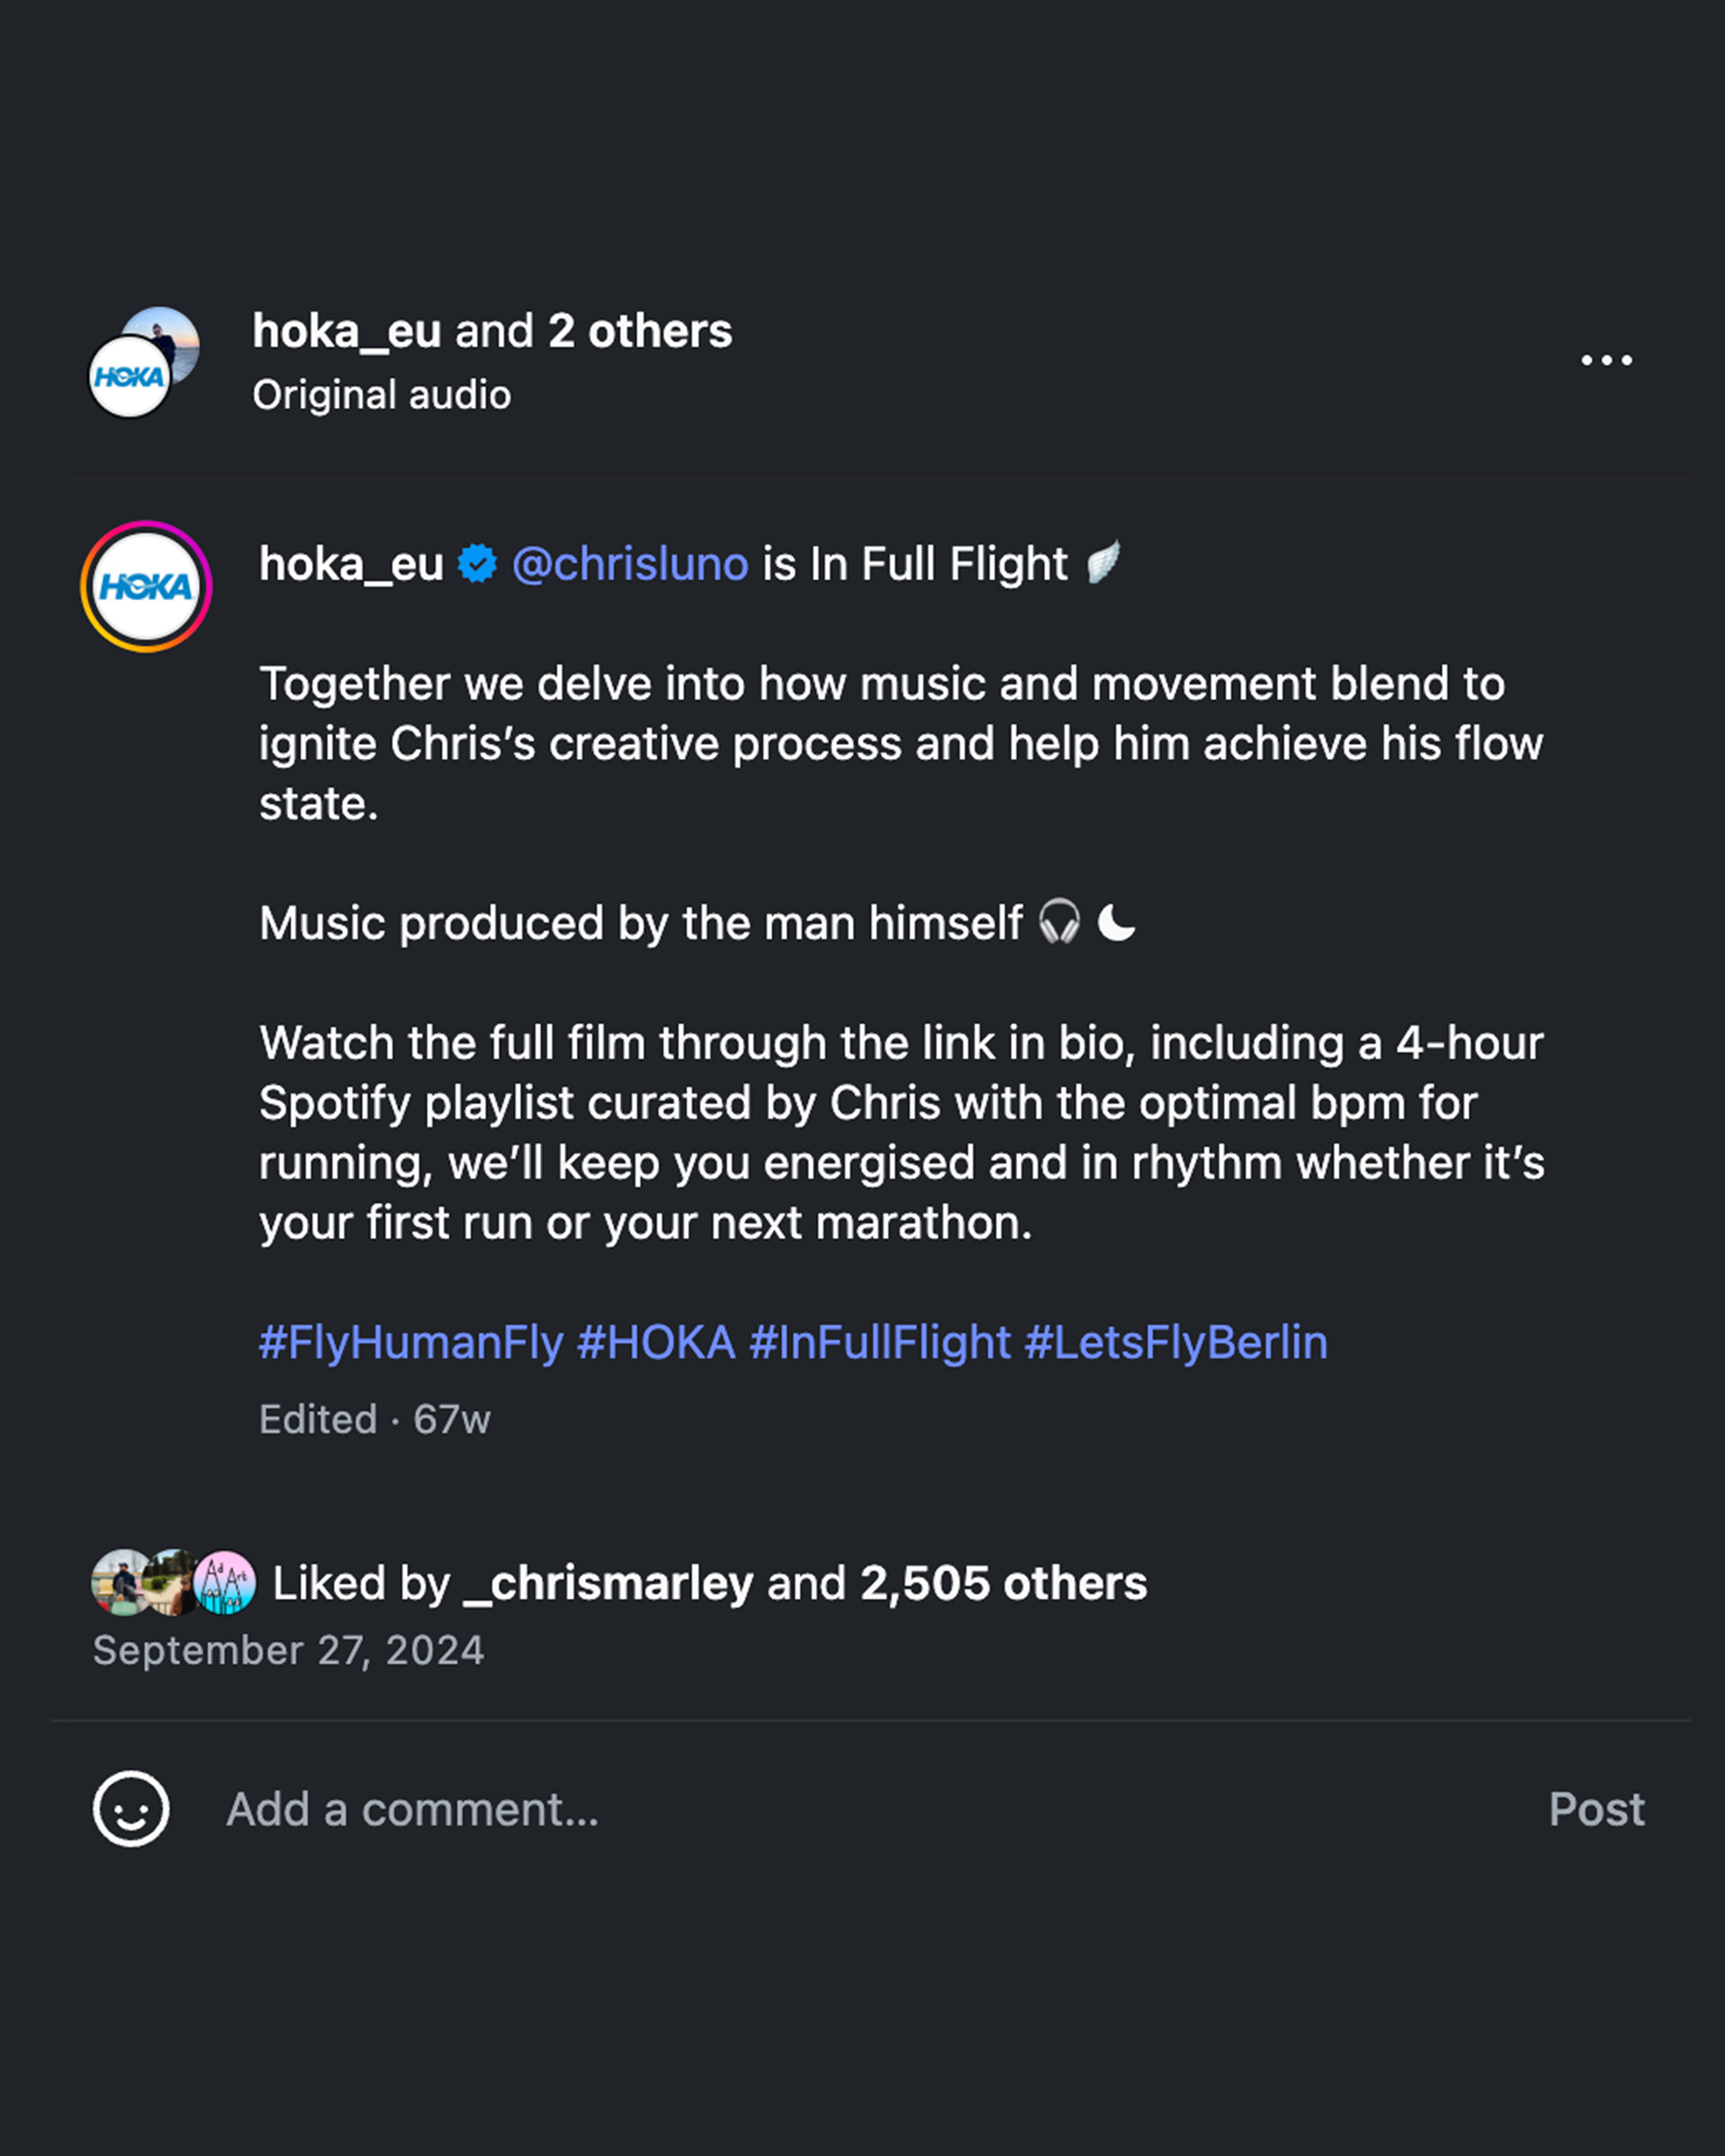Open the Original audio page
The width and height of the screenshot is (1725, 2156).
tap(381, 395)
